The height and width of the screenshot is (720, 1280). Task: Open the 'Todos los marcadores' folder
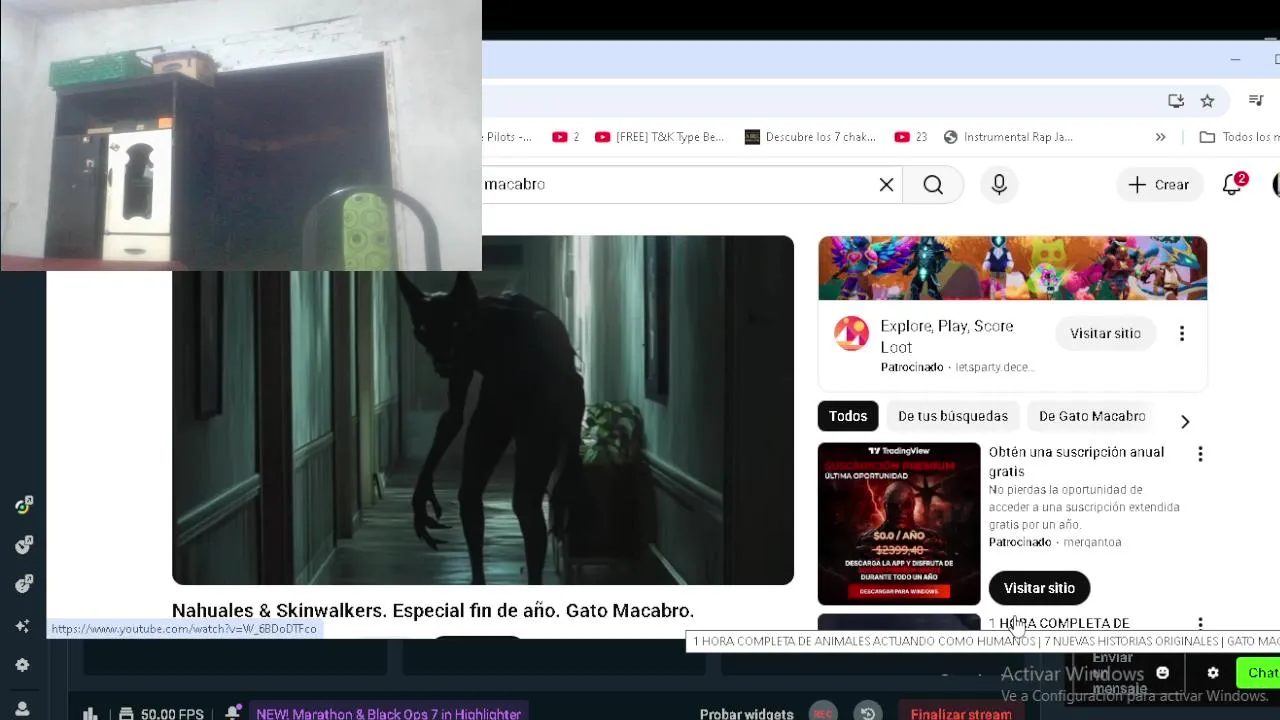coord(1240,137)
